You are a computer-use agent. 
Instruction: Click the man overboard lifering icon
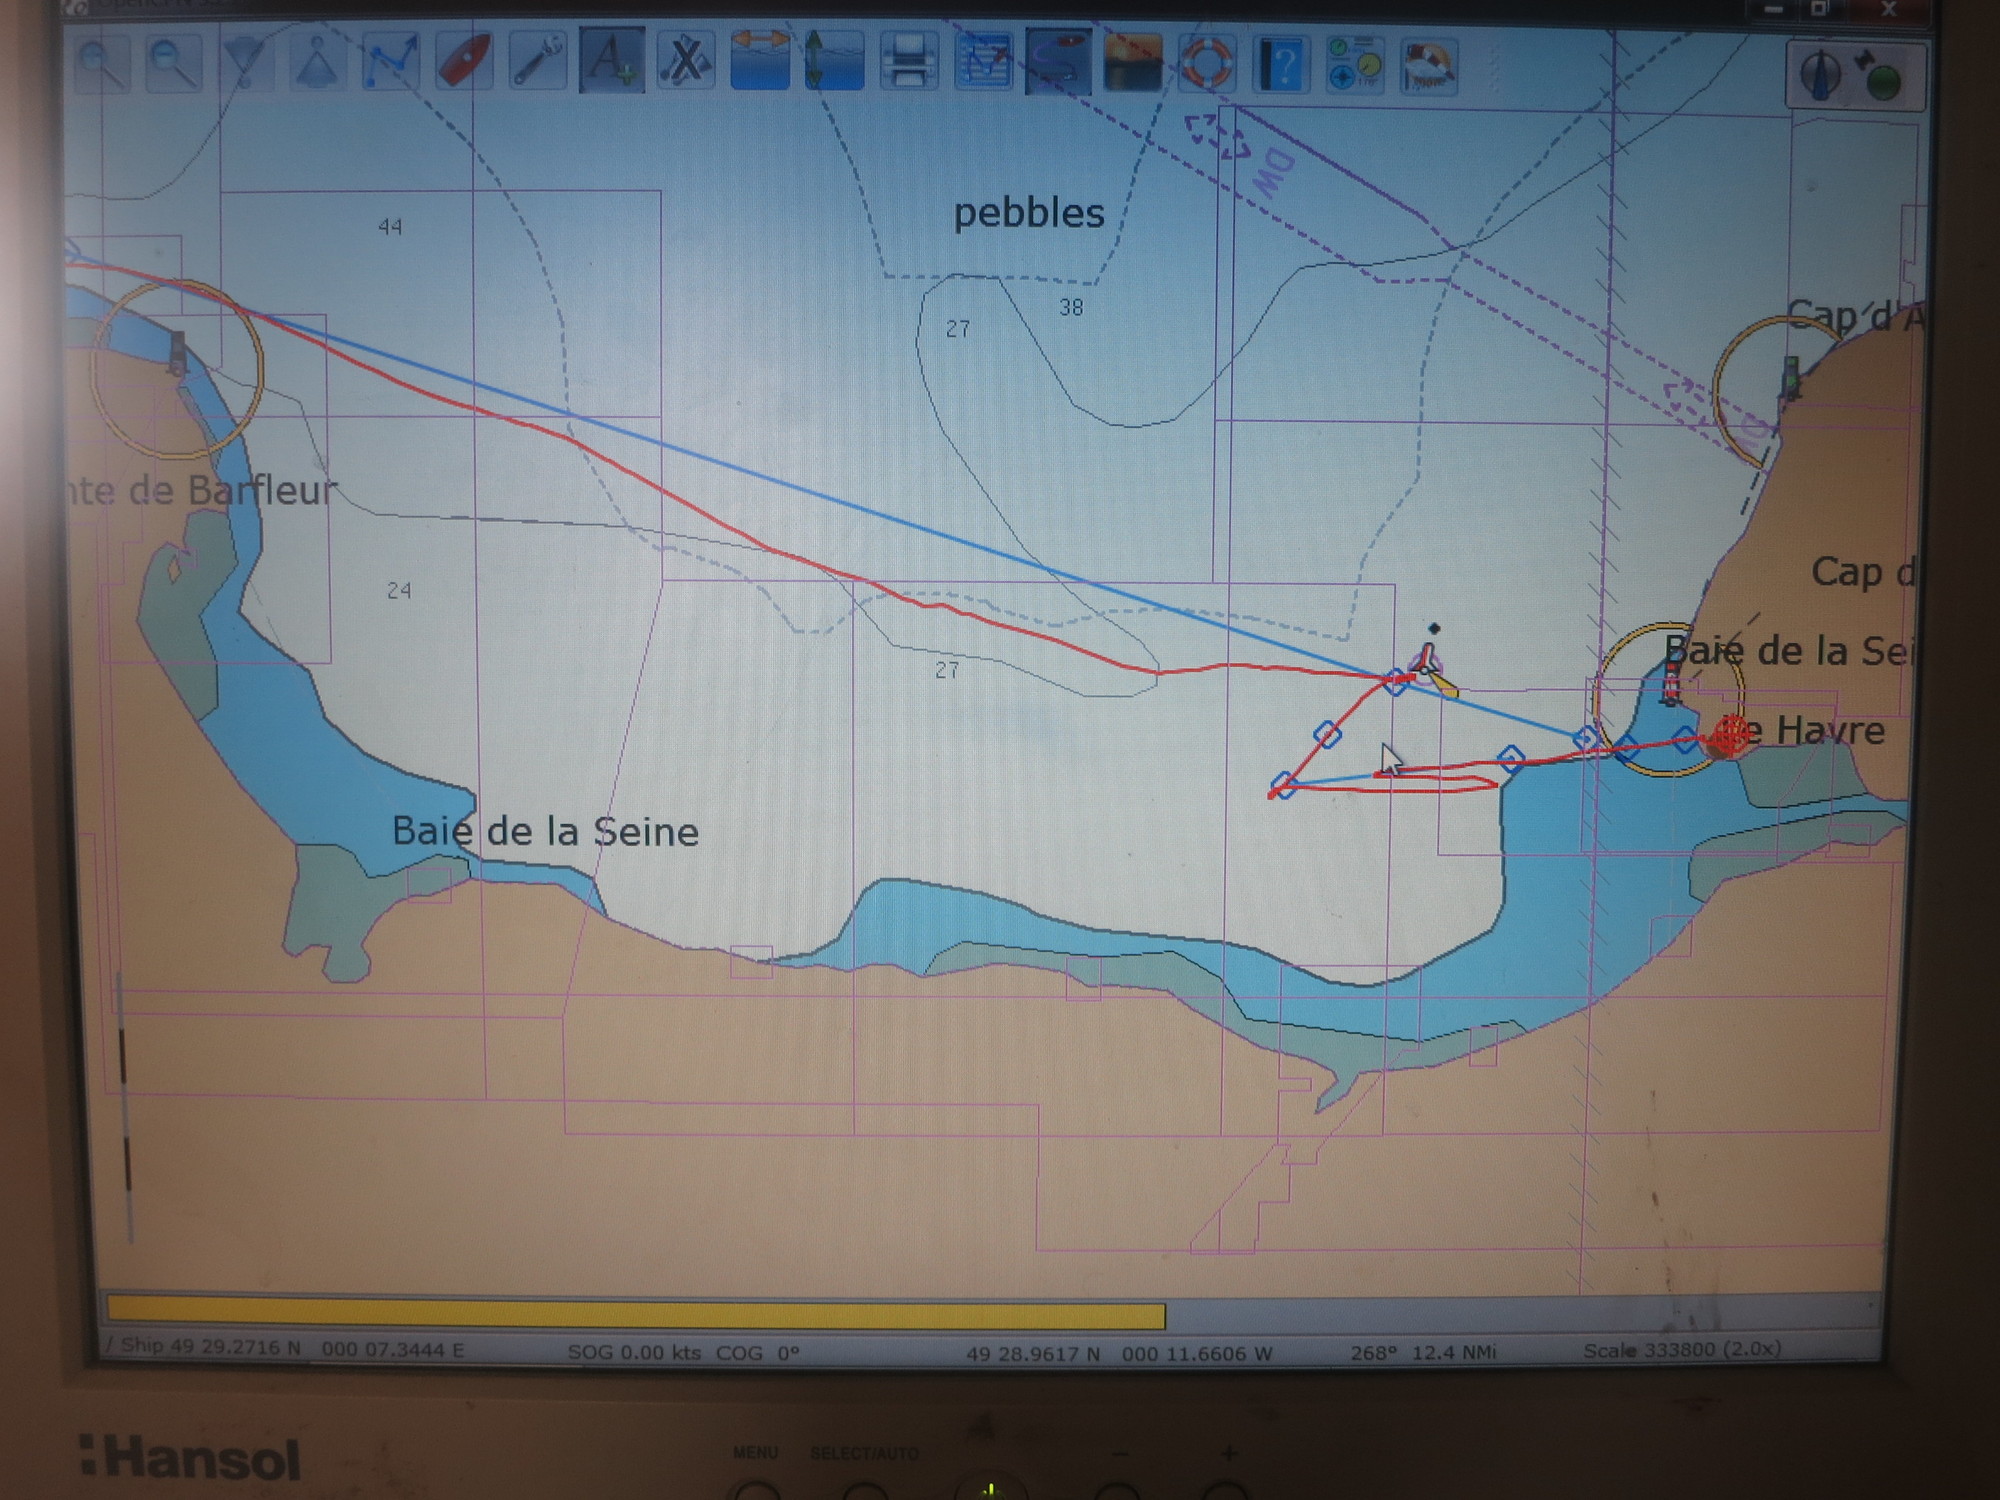1206,64
